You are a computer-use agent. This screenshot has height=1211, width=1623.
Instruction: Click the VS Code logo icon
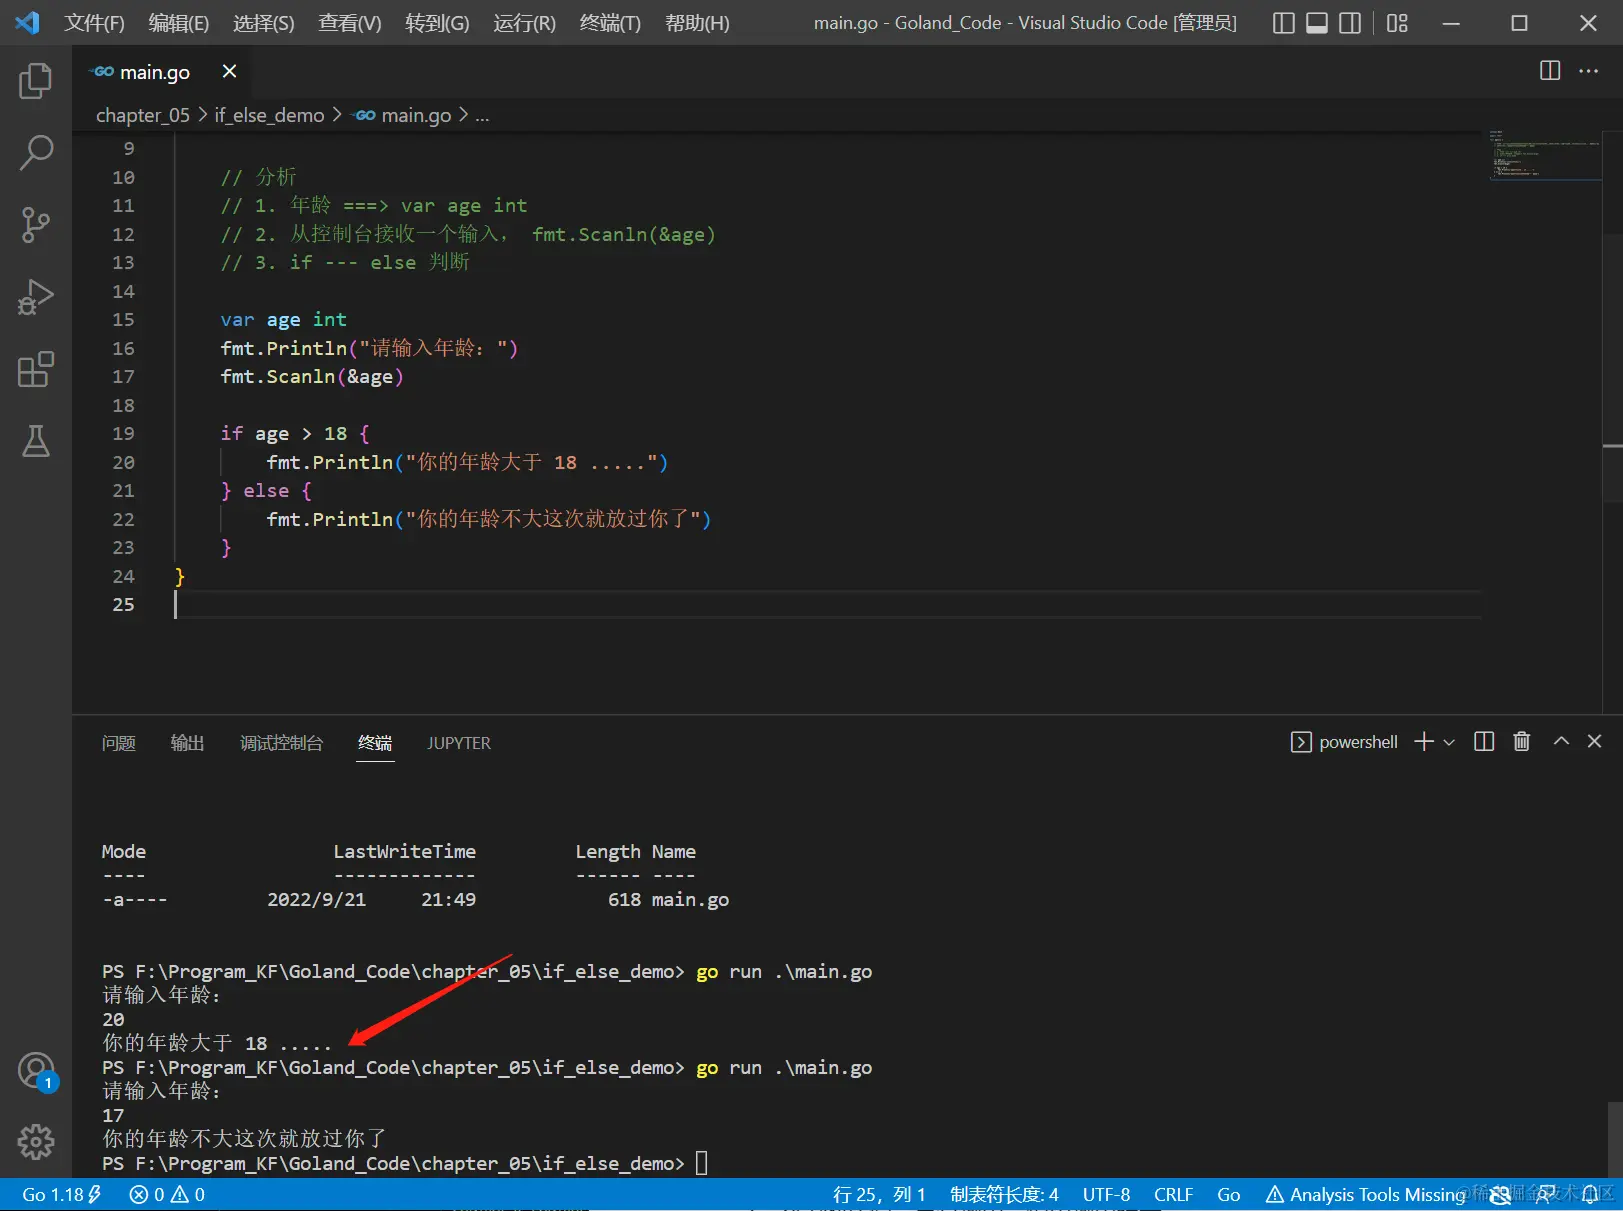[x=27, y=22]
